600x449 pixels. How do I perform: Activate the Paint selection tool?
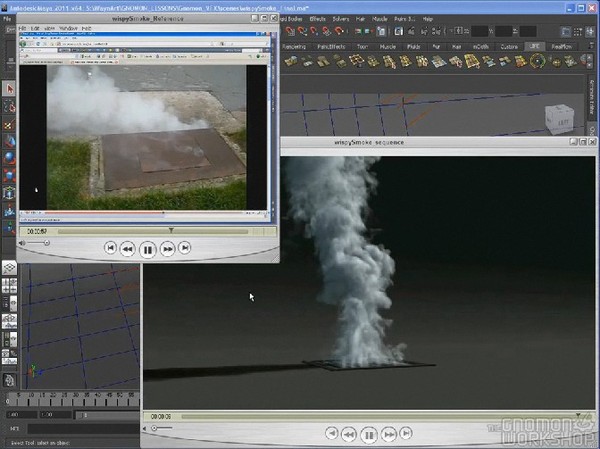coord(9,124)
